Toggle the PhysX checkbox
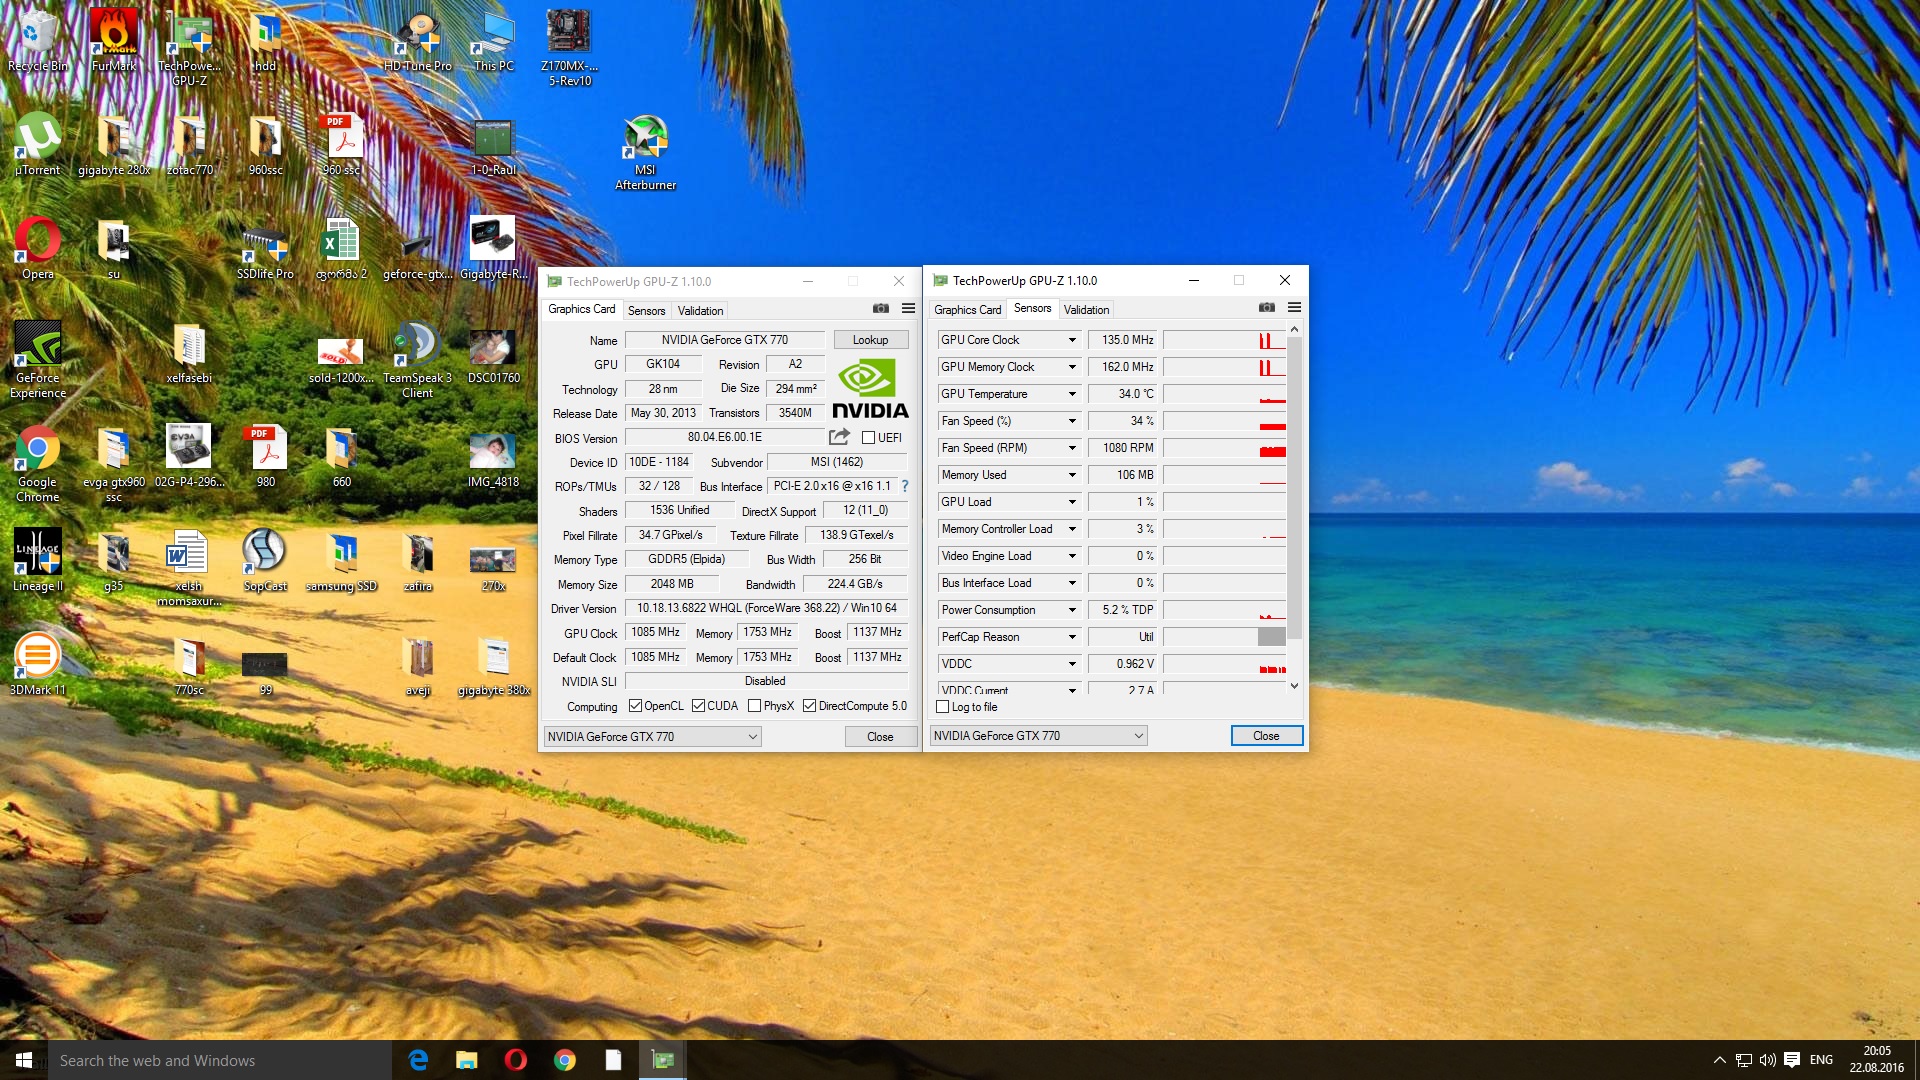The height and width of the screenshot is (1080, 1920). [x=754, y=706]
